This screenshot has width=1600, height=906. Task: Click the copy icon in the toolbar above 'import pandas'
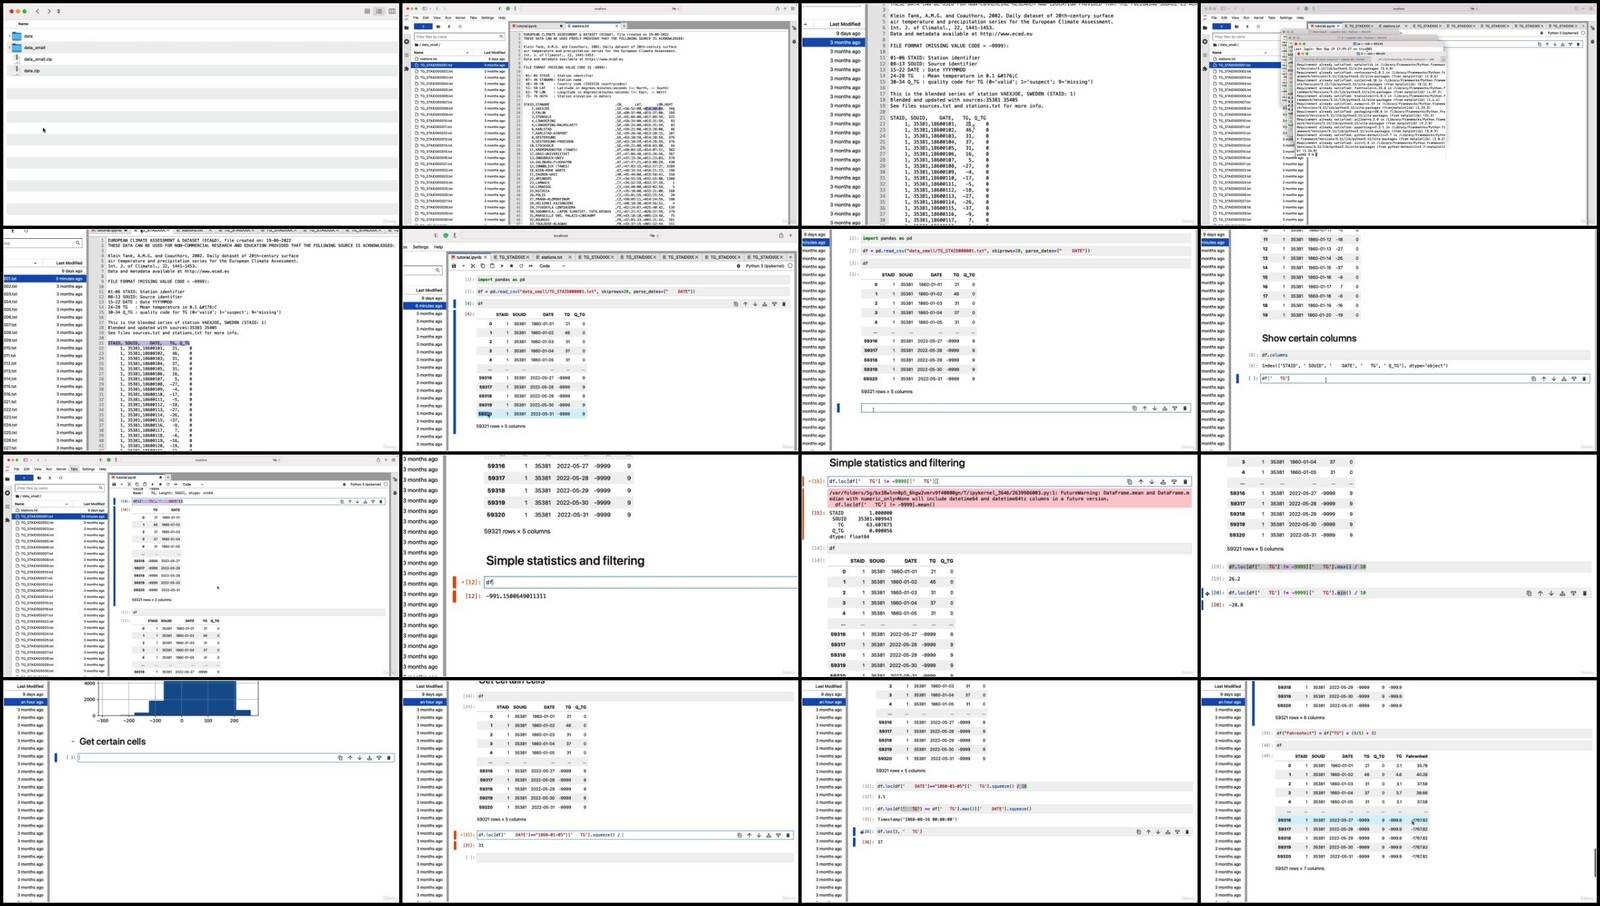482,266
